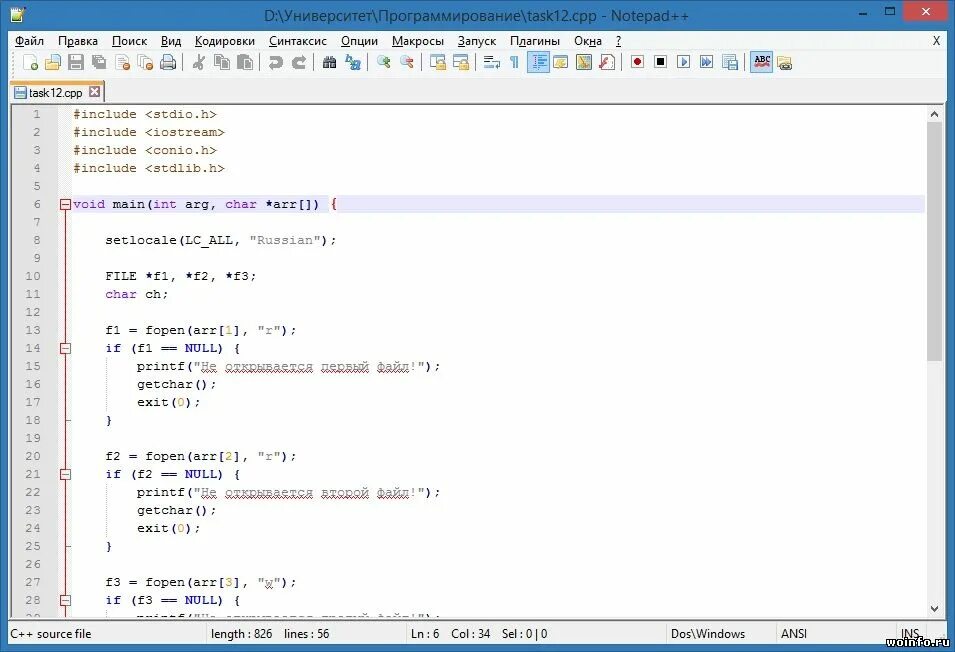Click the 'Ln : 6 Col : 34' status entry

click(x=450, y=634)
